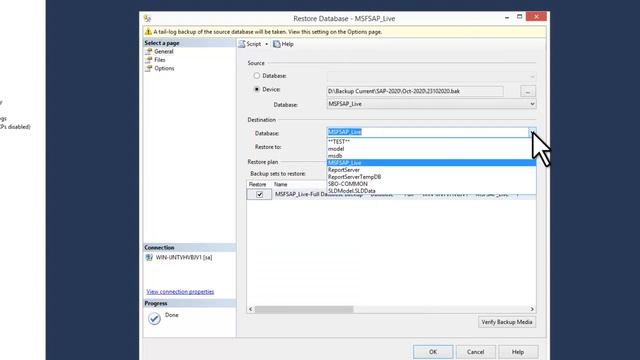Screen dimensions: 640x360
Task: Click the Name column header
Action: point(280,184)
